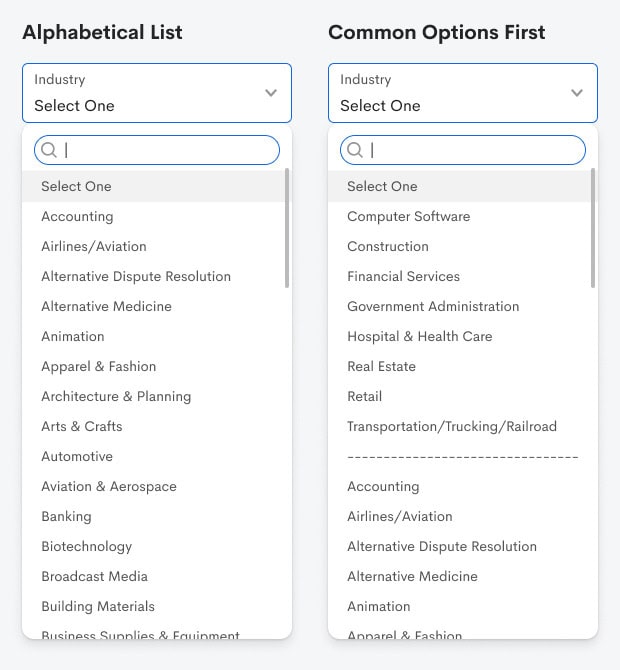Choose Financial Services option
The width and height of the screenshot is (620, 670).
click(403, 276)
